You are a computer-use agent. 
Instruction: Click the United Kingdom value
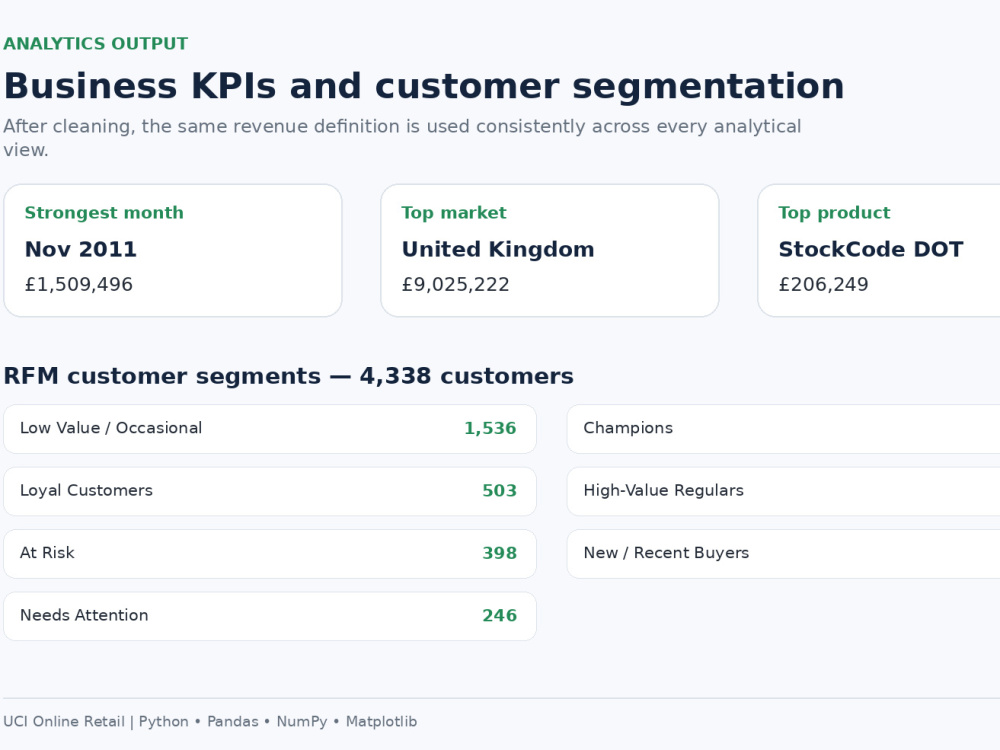click(497, 249)
